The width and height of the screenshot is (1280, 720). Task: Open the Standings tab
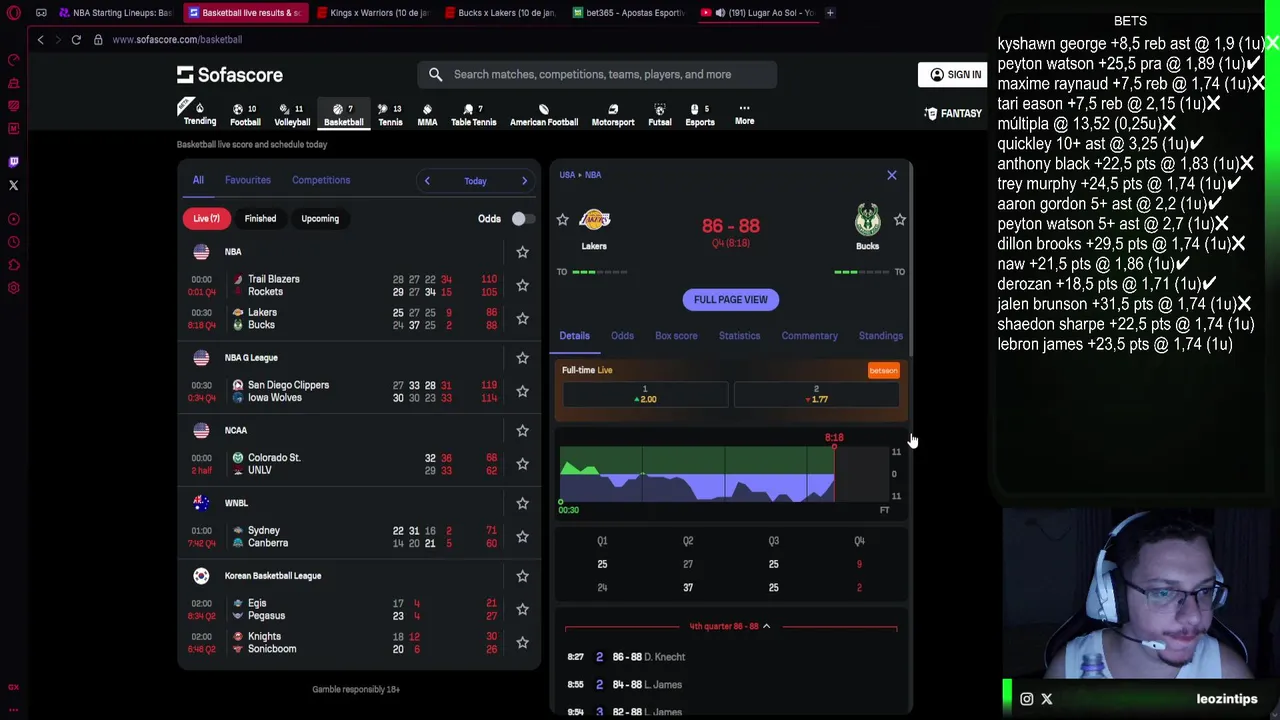click(x=881, y=336)
